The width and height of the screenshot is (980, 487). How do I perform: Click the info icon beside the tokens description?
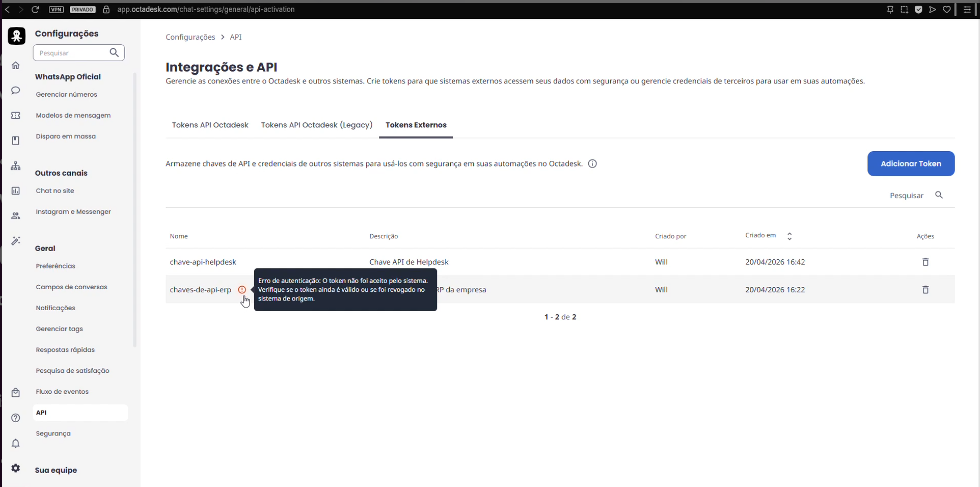tap(592, 164)
